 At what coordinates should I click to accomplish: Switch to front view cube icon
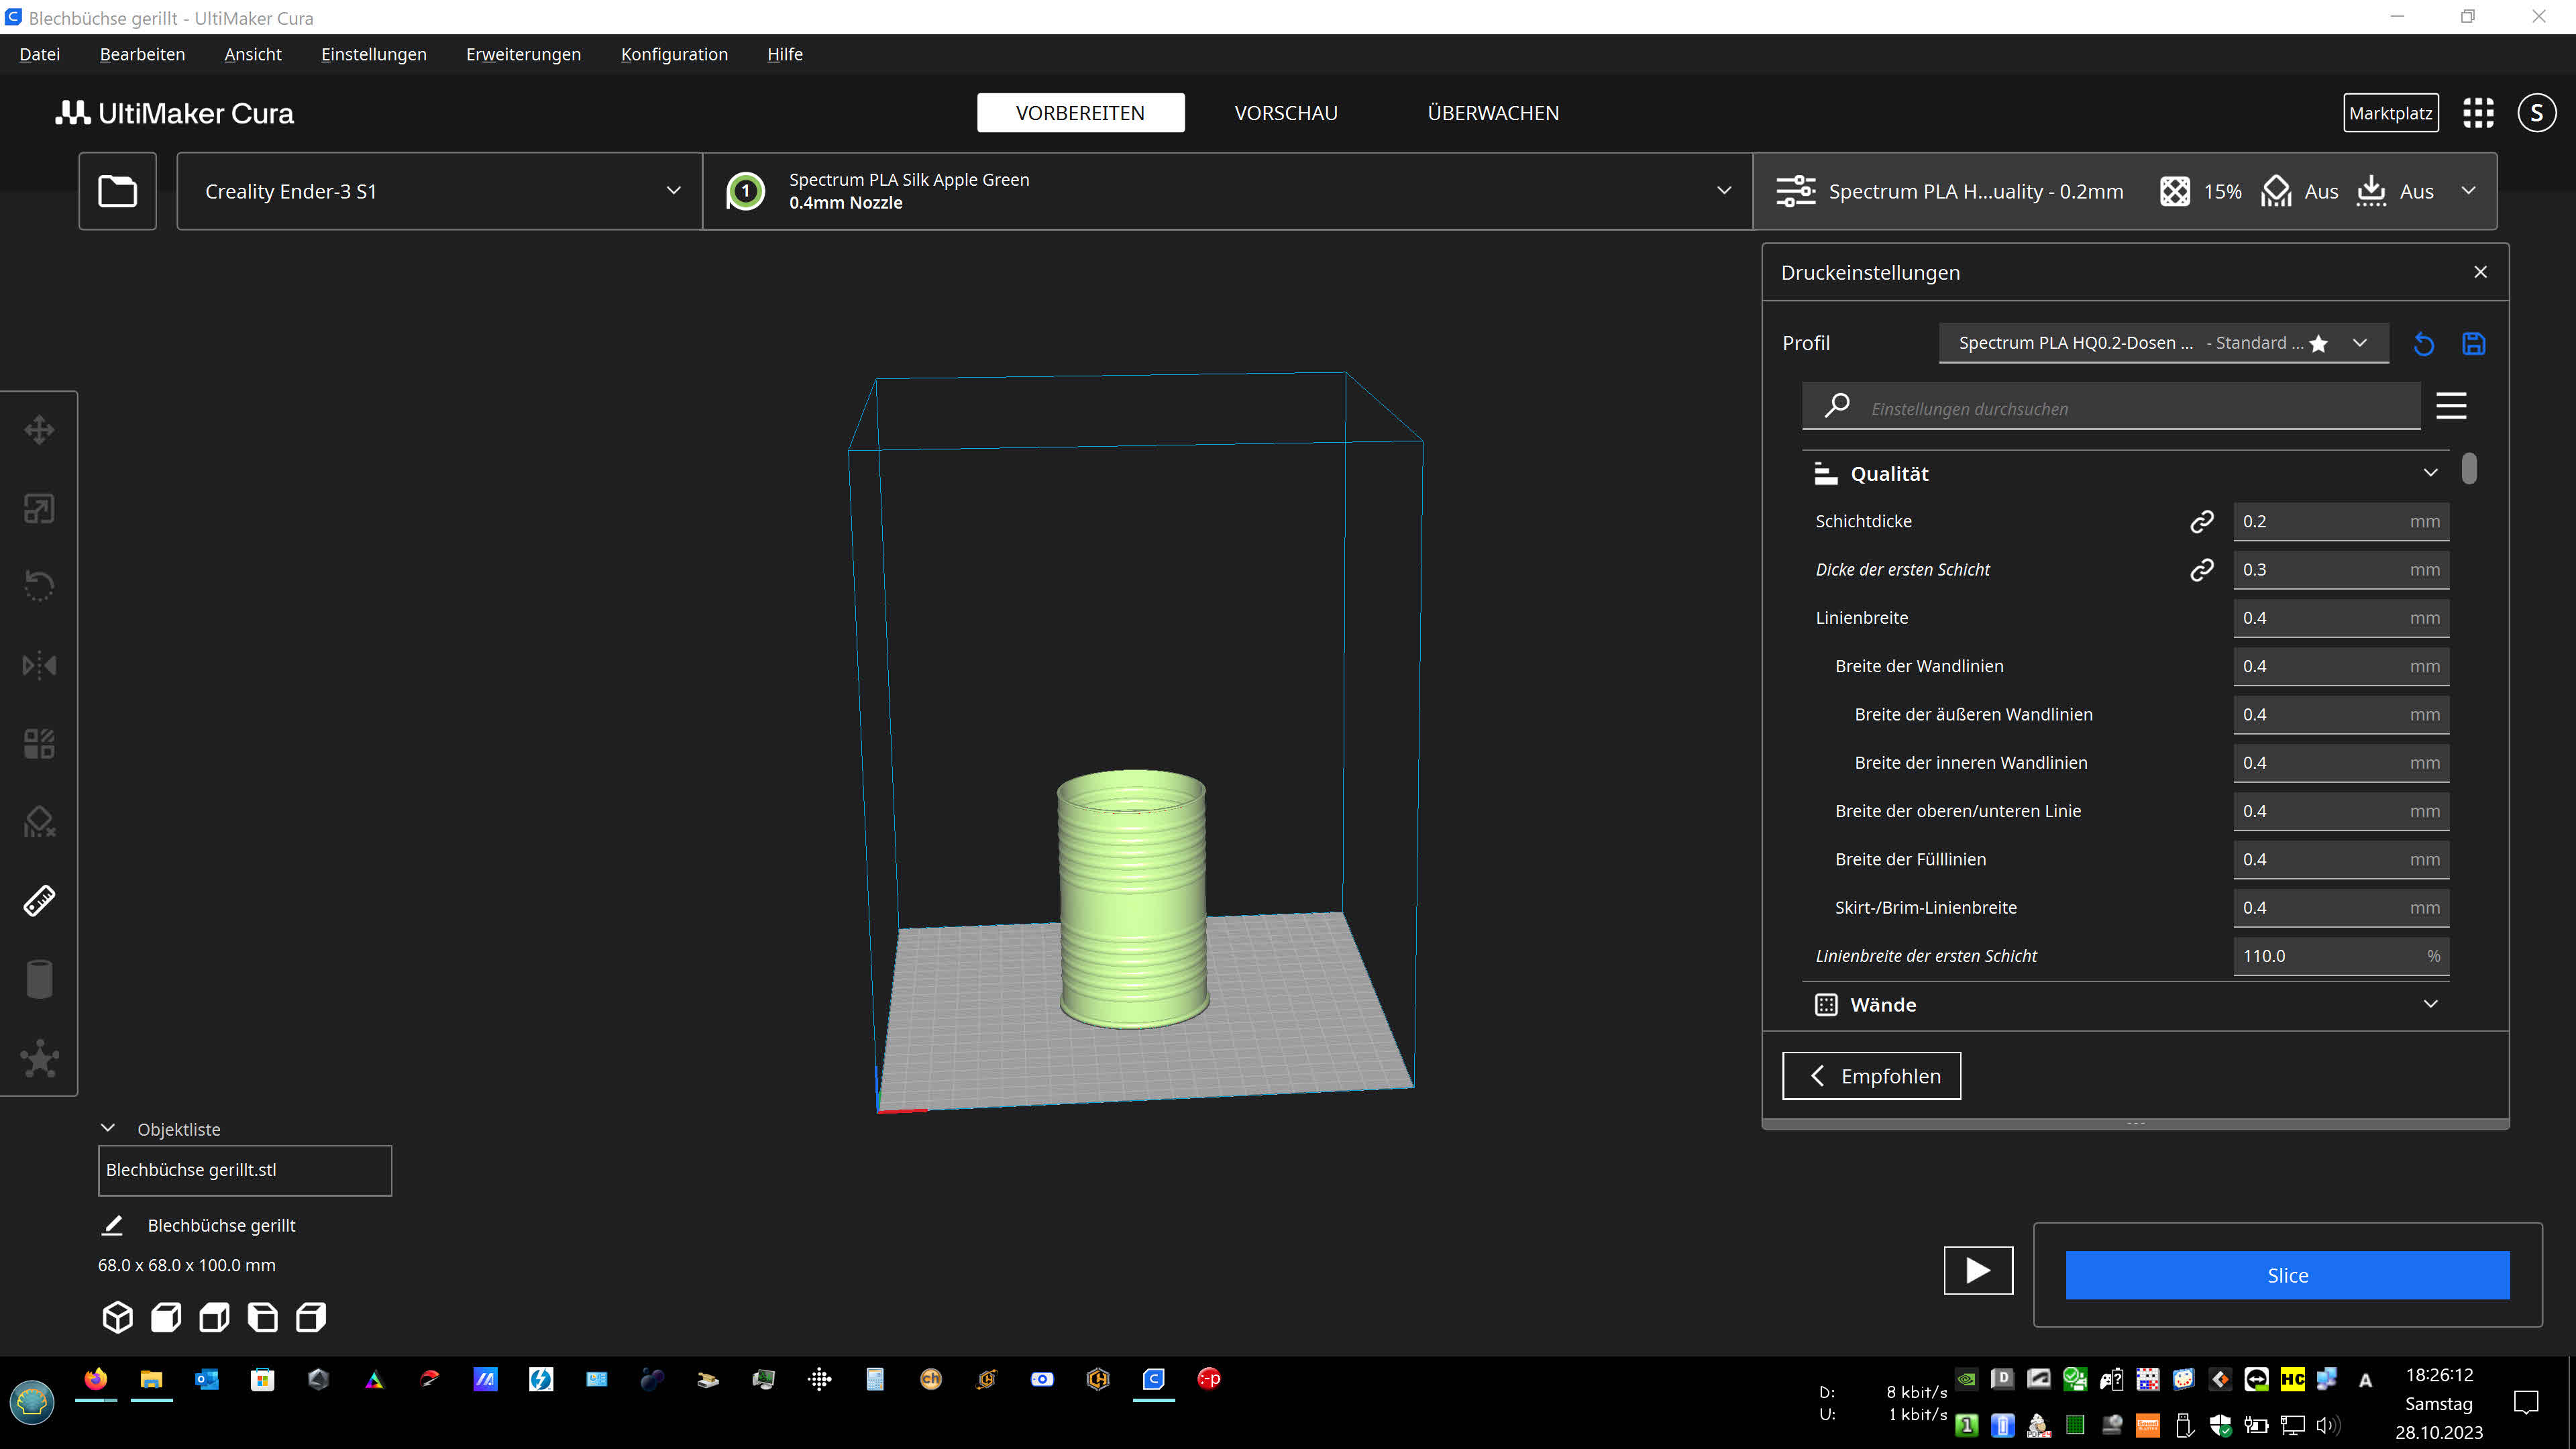[166, 1317]
